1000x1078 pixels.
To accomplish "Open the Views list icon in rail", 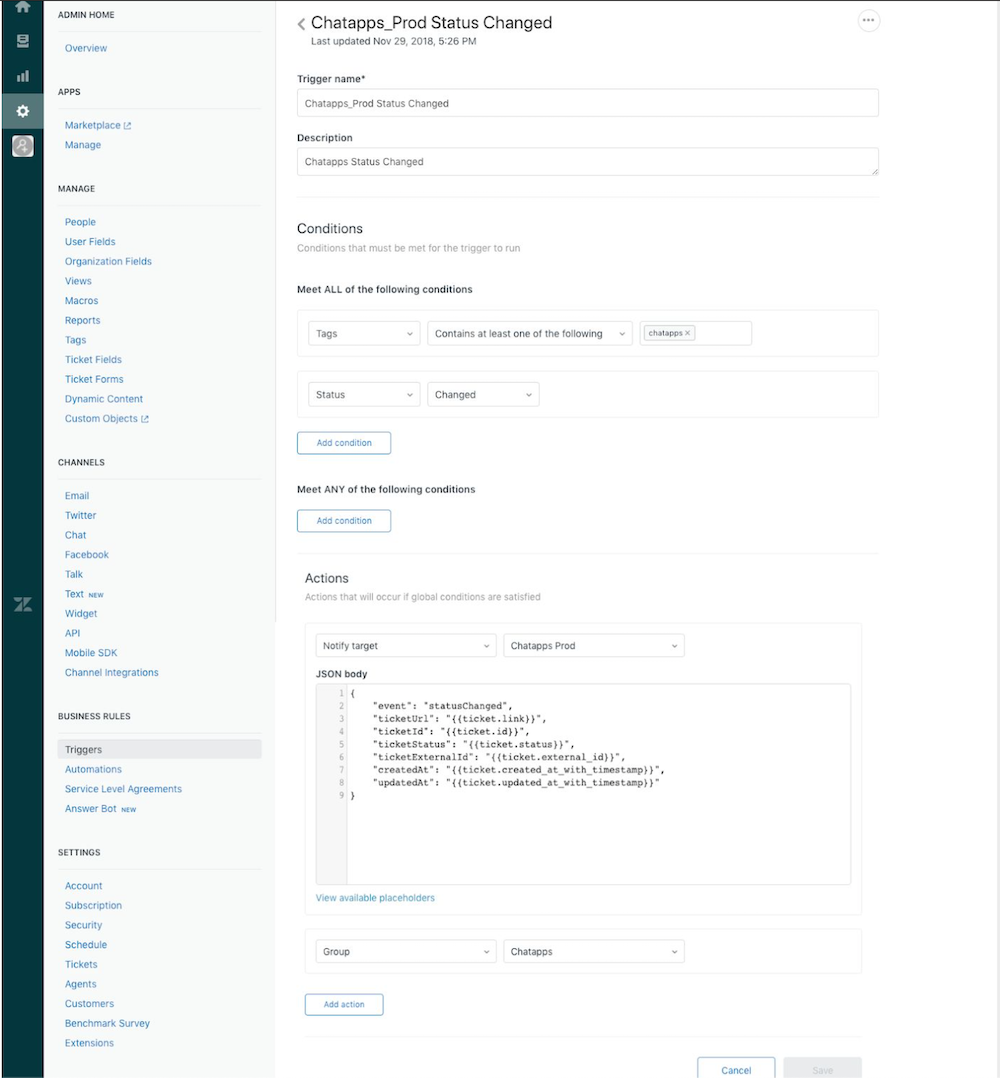I will (x=23, y=41).
